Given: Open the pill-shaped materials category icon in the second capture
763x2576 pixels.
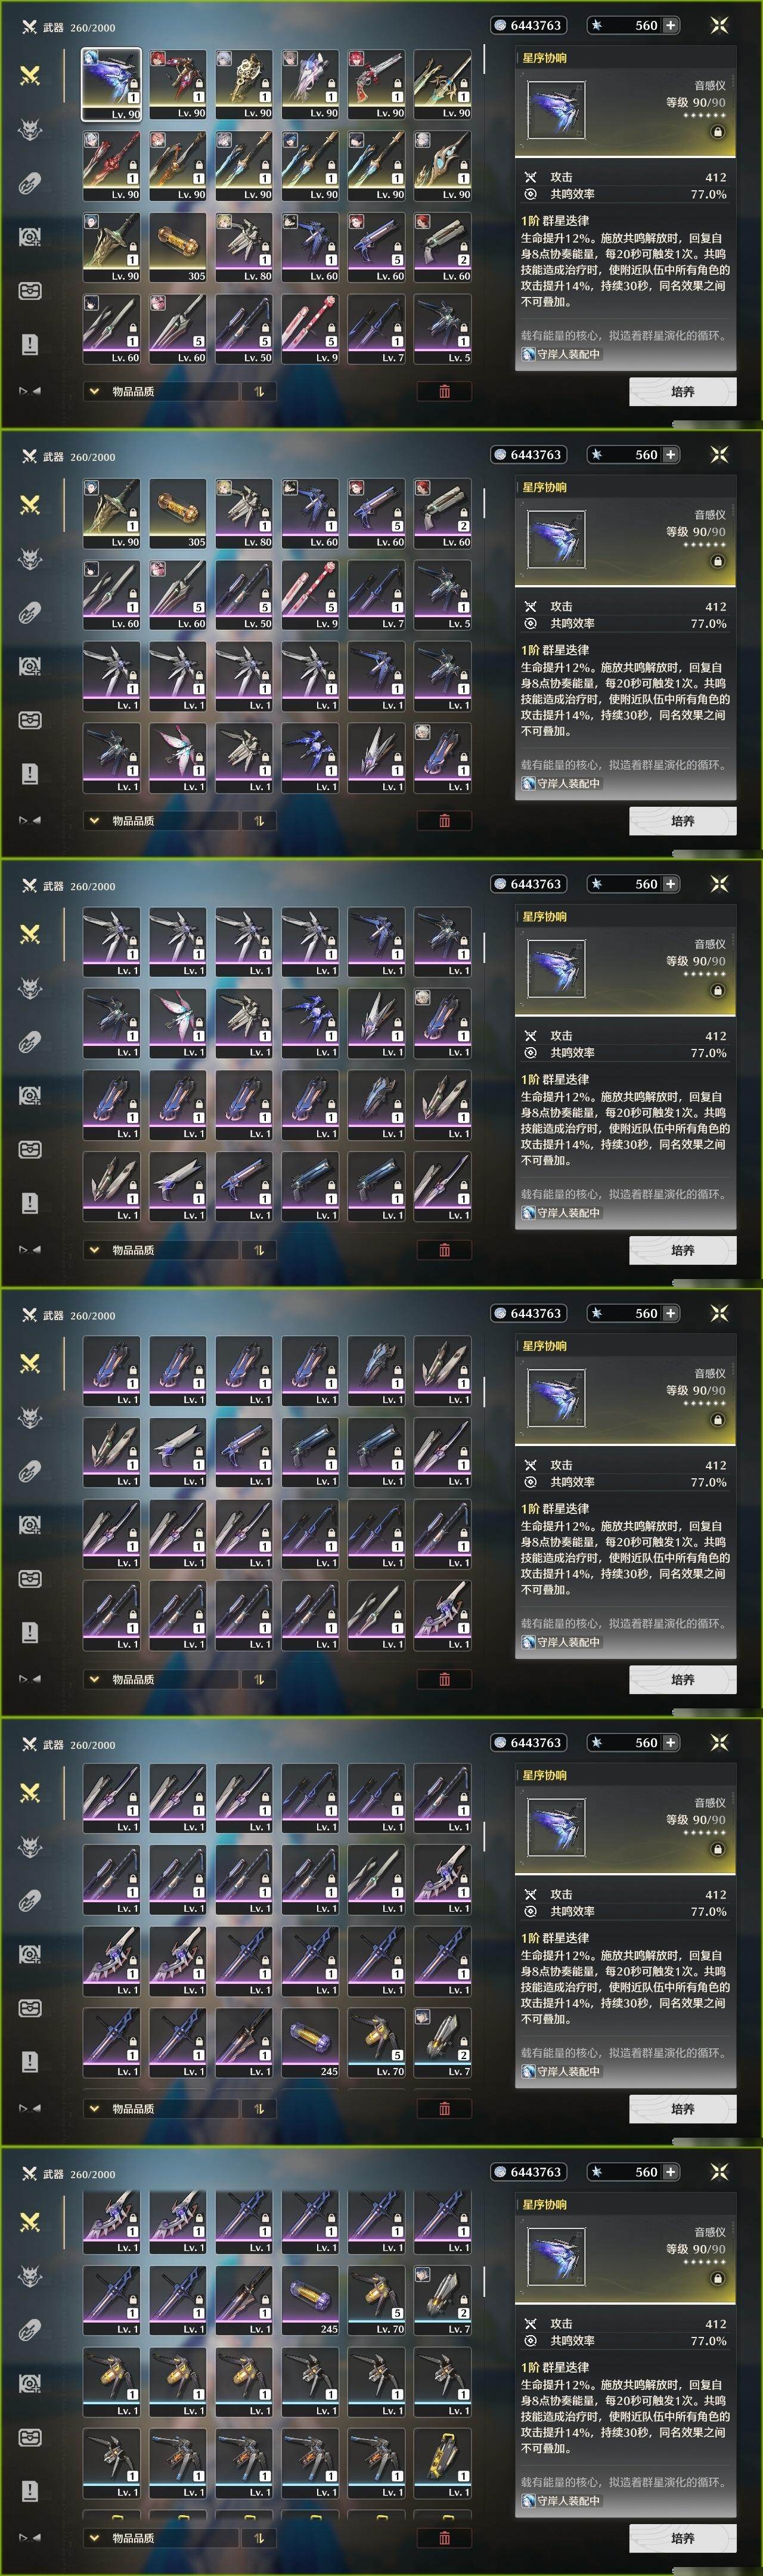Looking at the screenshot, I should 30,612.
